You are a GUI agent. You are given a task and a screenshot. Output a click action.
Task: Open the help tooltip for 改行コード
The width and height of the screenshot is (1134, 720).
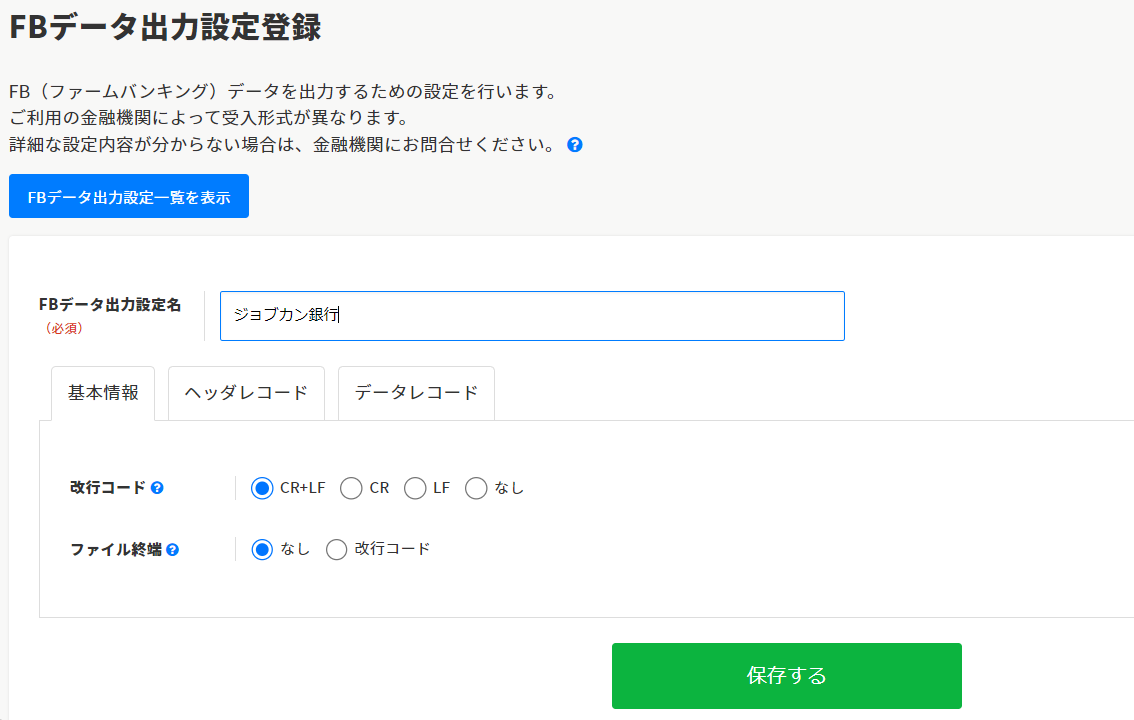(157, 488)
